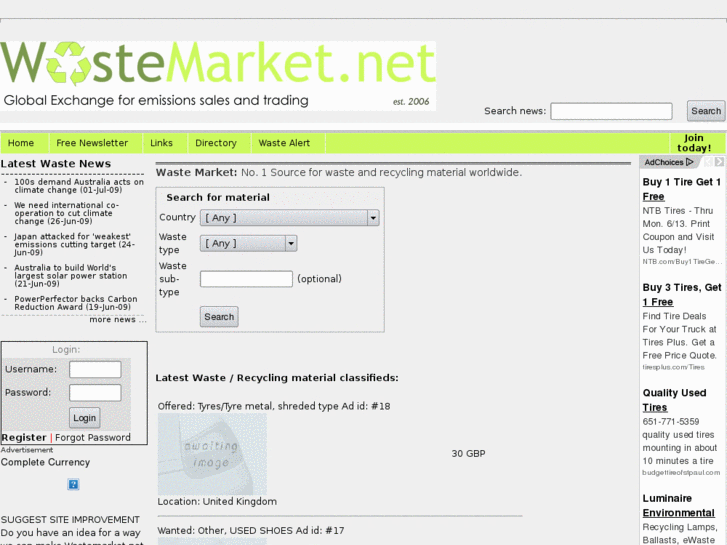Open the Register link
This screenshot has height=545, width=727.
click(x=24, y=437)
